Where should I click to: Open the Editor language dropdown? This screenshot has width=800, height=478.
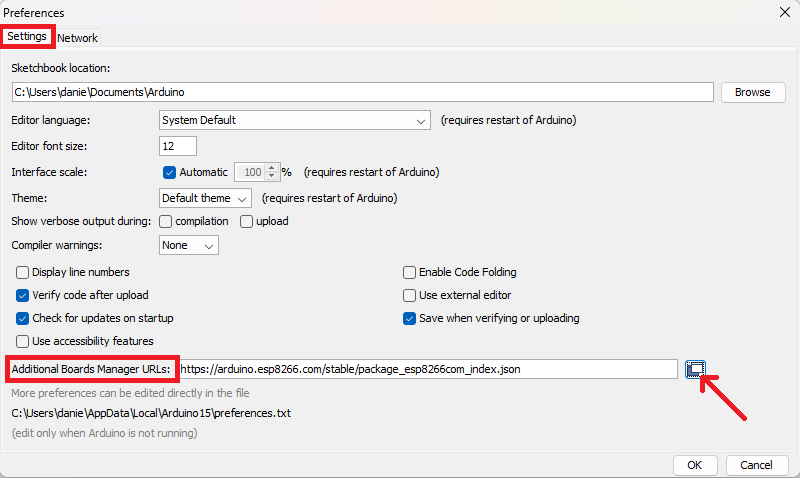tap(294, 120)
